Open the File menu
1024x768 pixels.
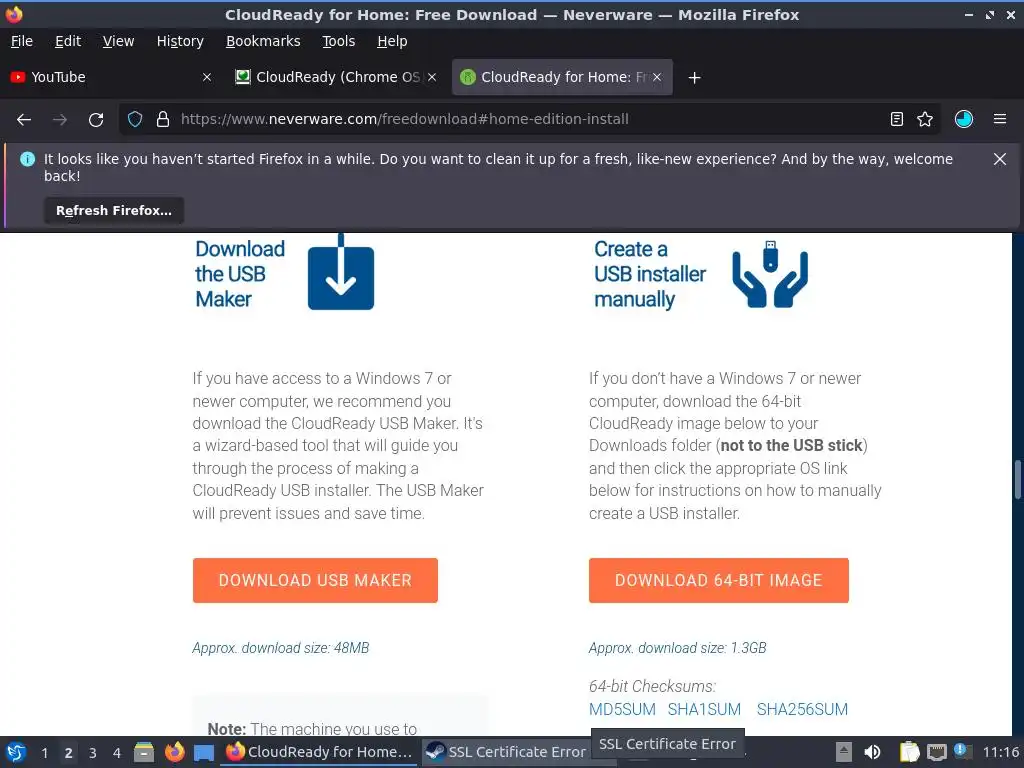click(x=22, y=41)
